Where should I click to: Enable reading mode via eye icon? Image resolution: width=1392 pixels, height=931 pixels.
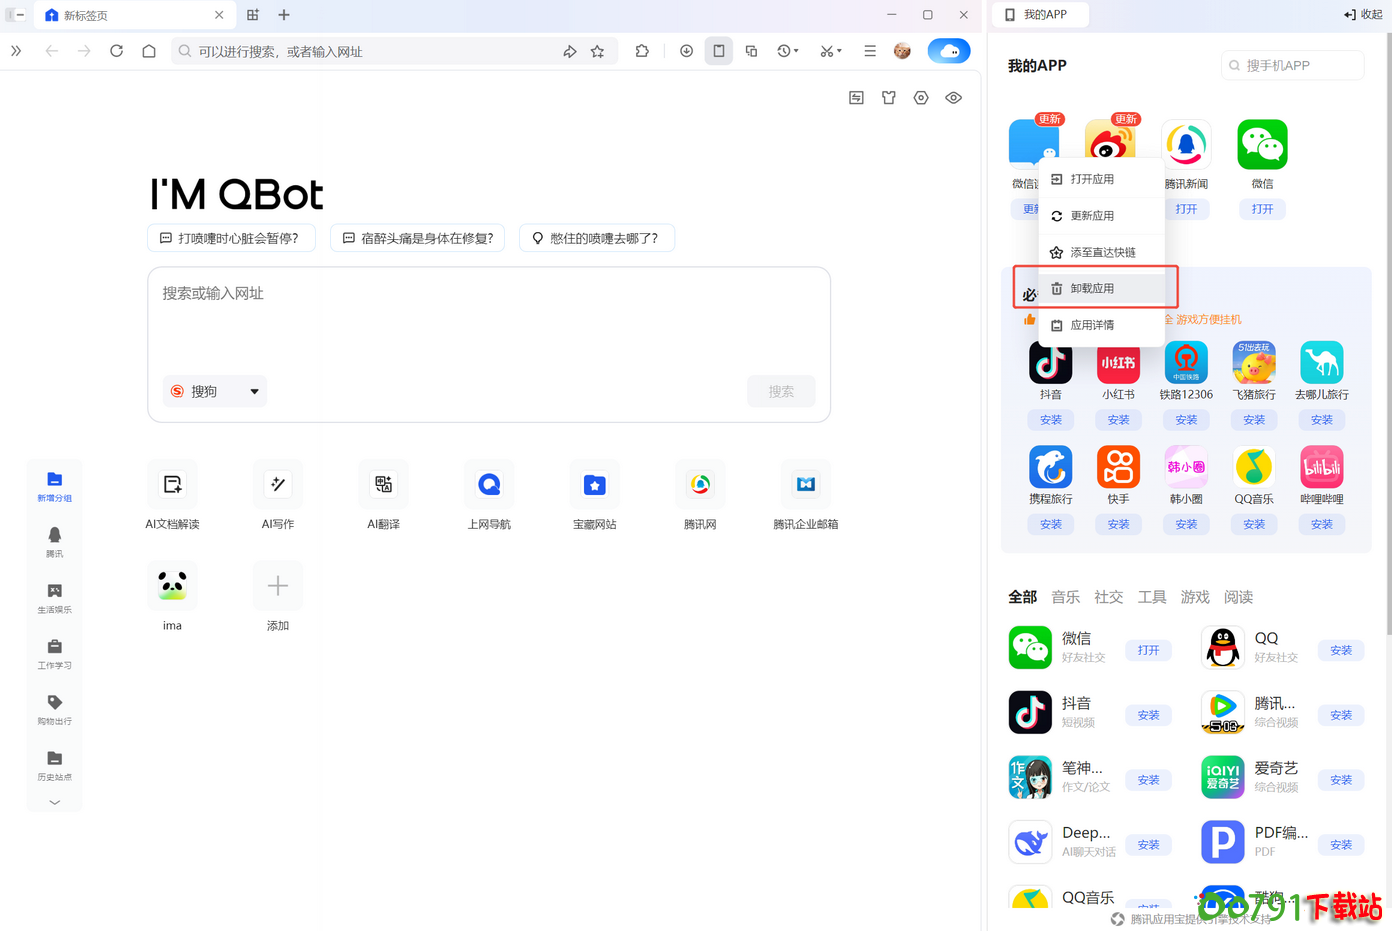953,97
